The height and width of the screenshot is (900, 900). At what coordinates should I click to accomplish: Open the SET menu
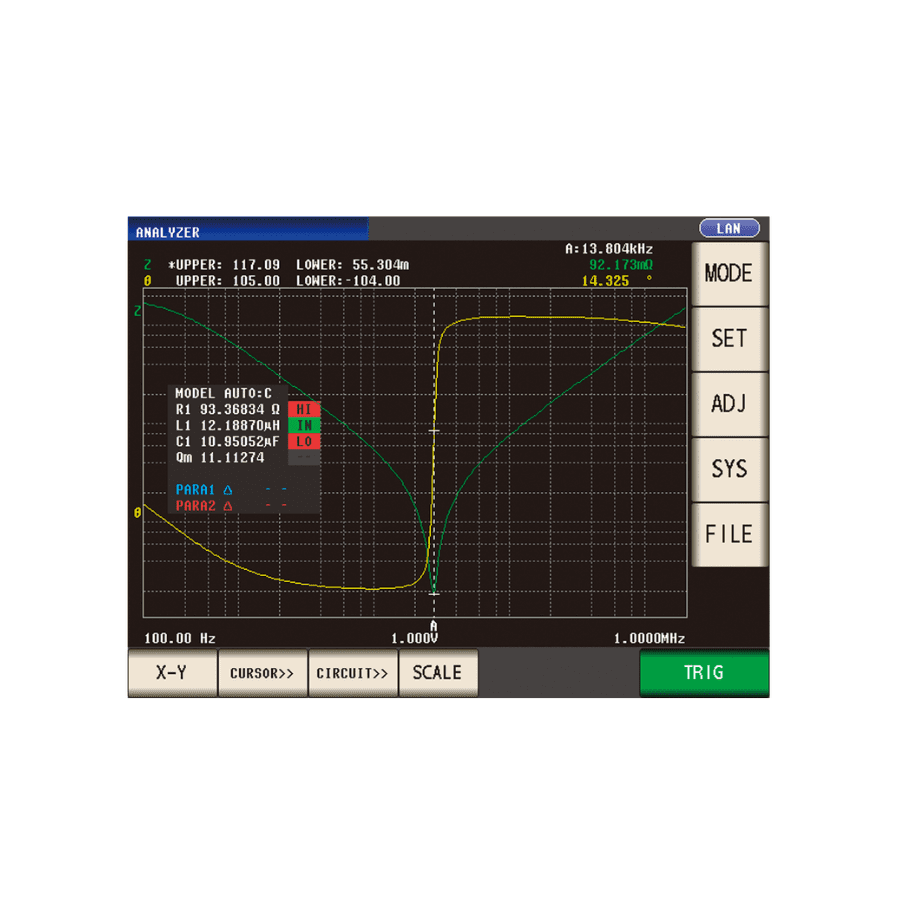729,339
